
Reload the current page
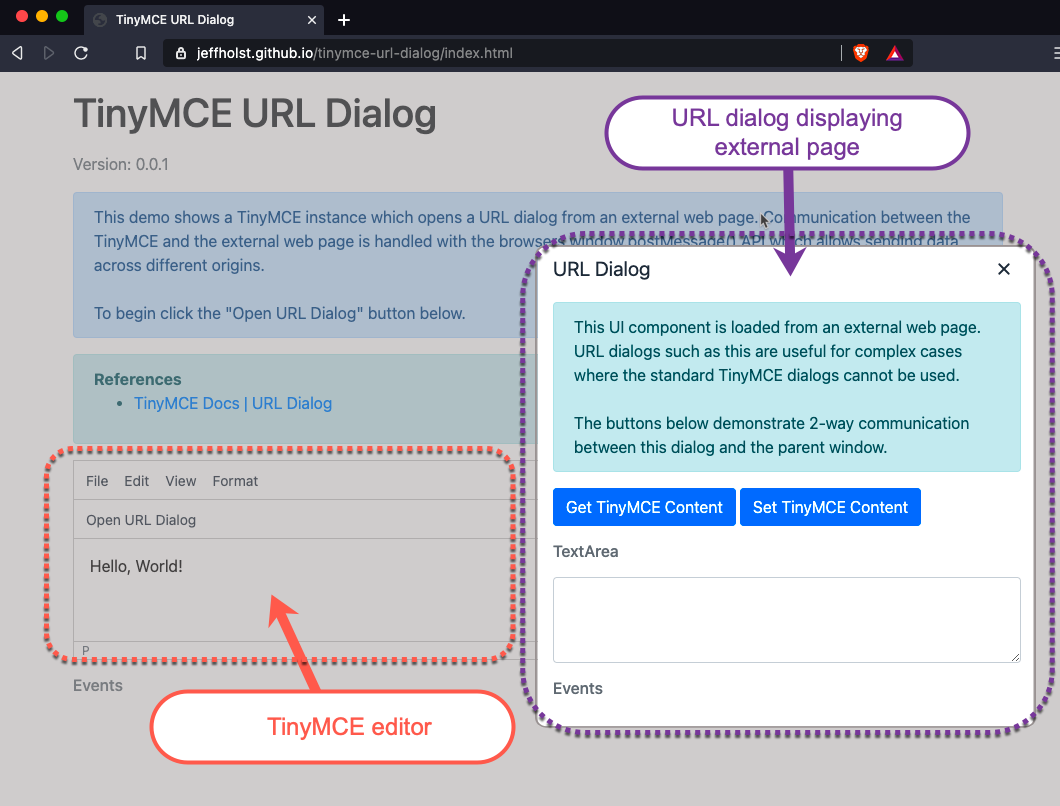[x=81, y=53]
